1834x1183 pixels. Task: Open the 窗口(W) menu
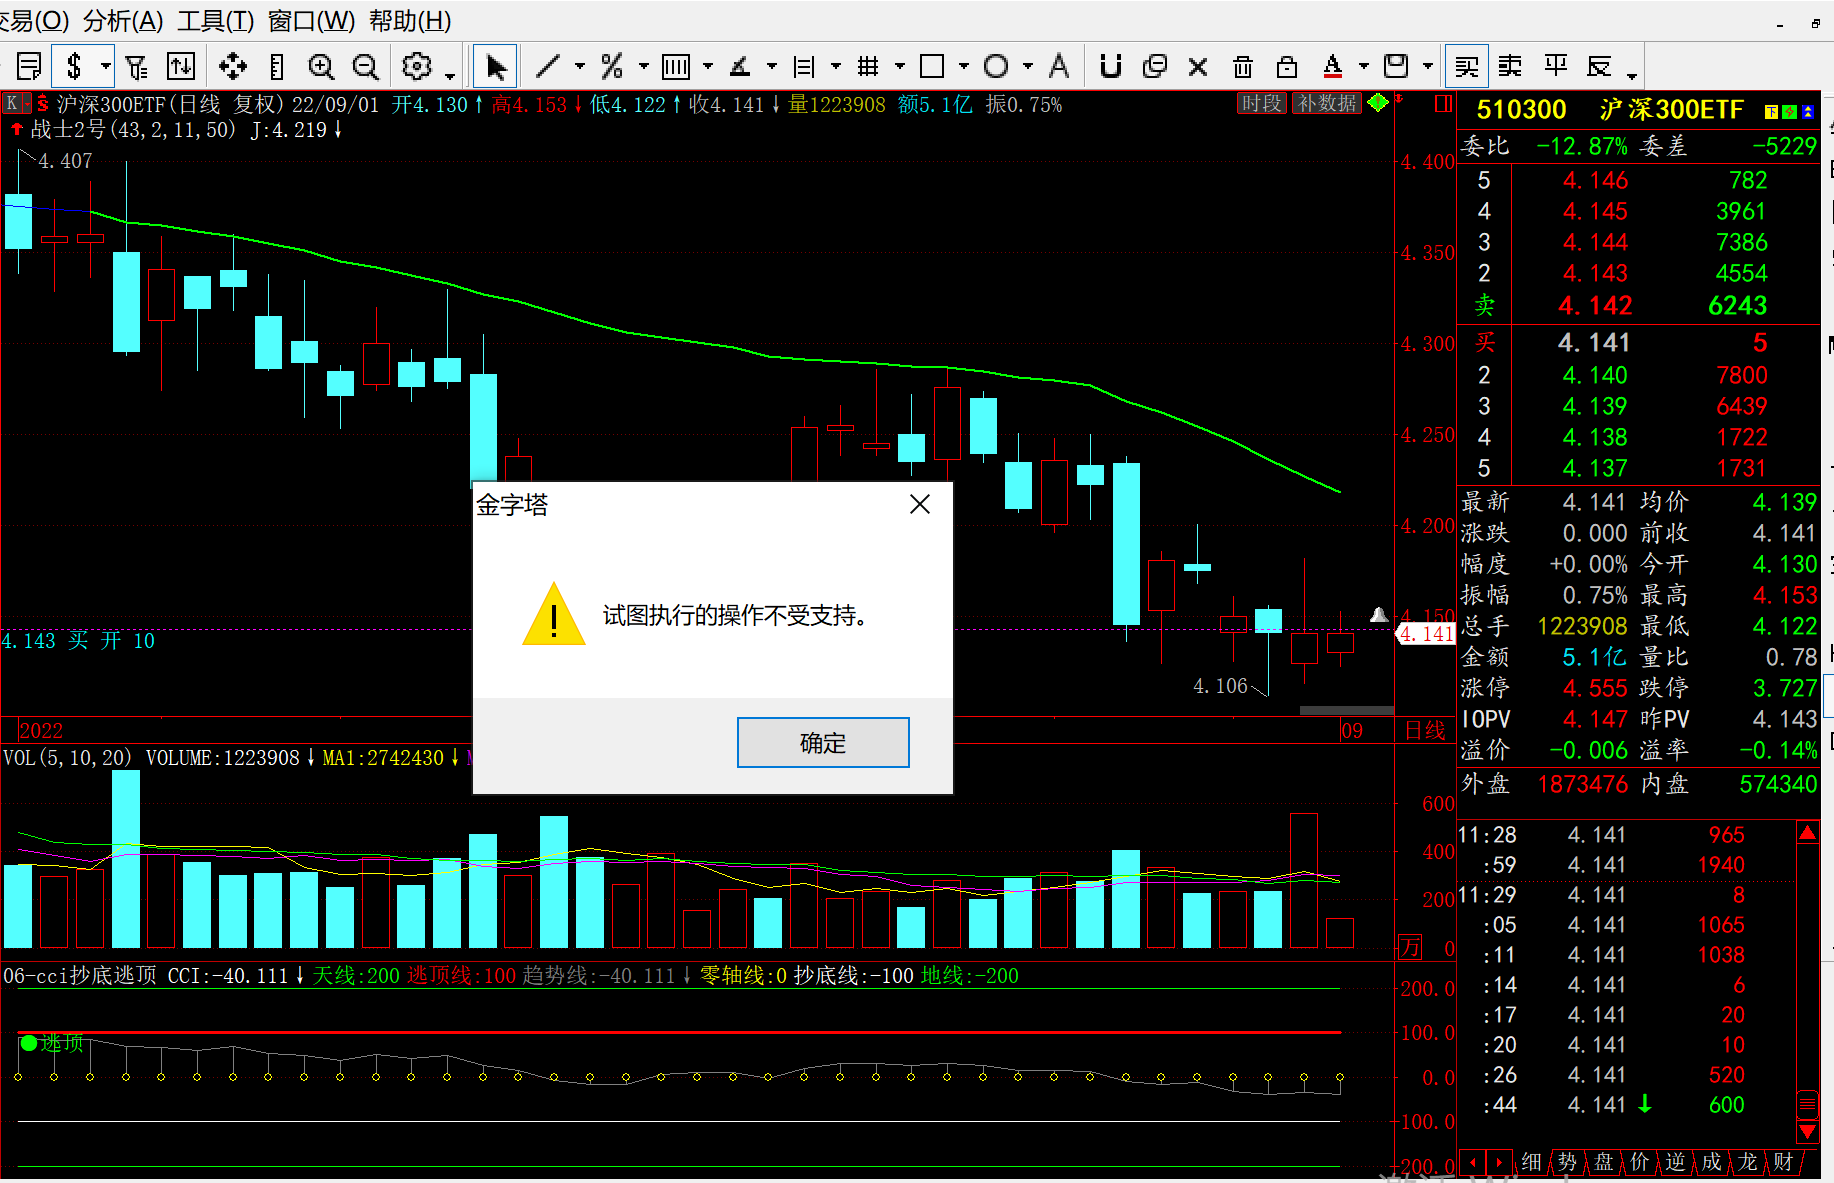tap(311, 21)
